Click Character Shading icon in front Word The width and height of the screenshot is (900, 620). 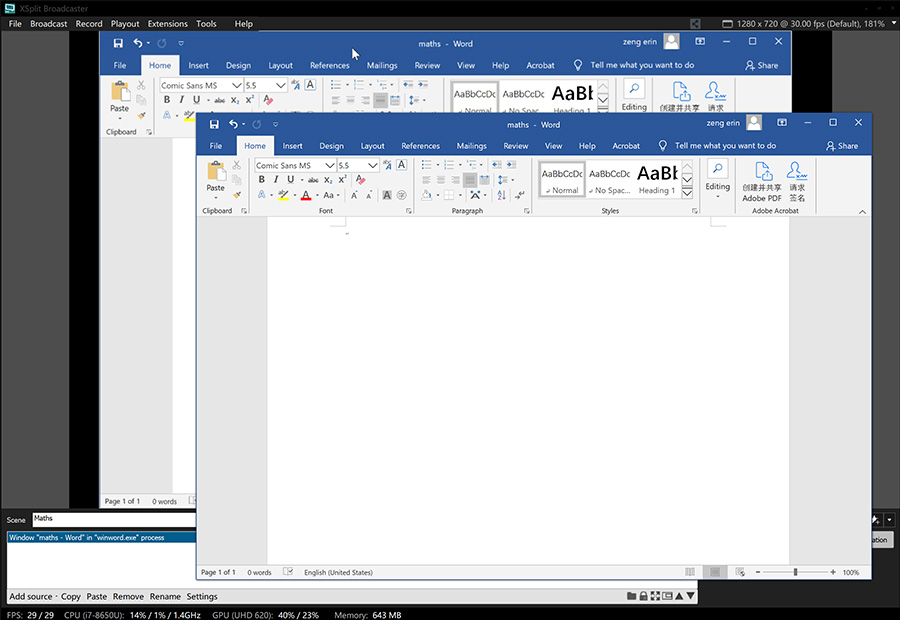387,195
